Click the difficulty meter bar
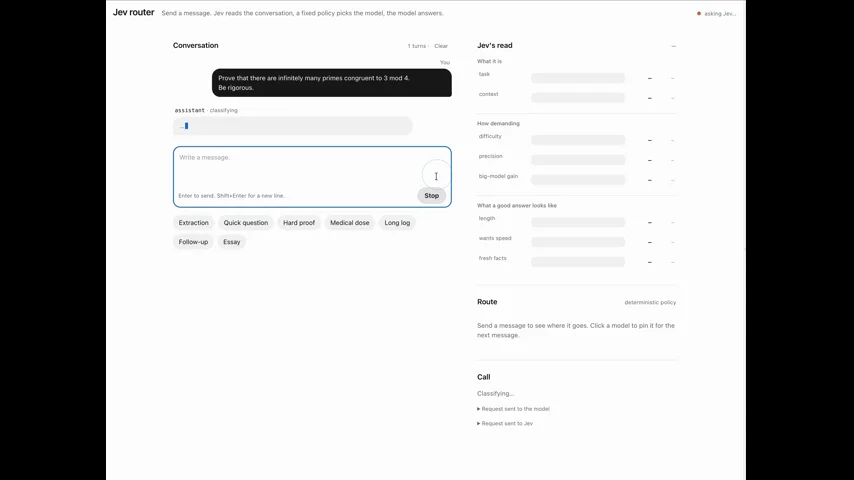This screenshot has width=854, height=480. (578, 140)
